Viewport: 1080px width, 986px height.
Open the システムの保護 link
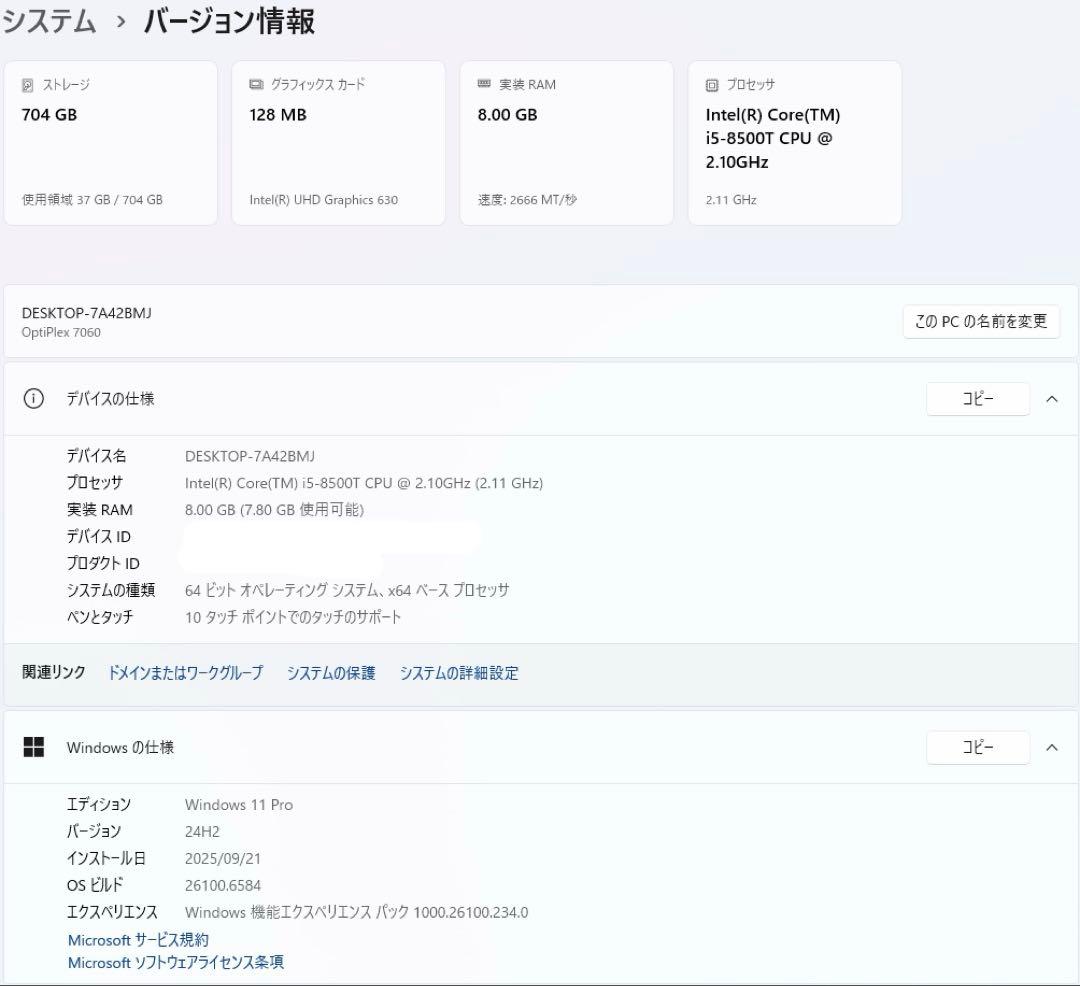331,673
